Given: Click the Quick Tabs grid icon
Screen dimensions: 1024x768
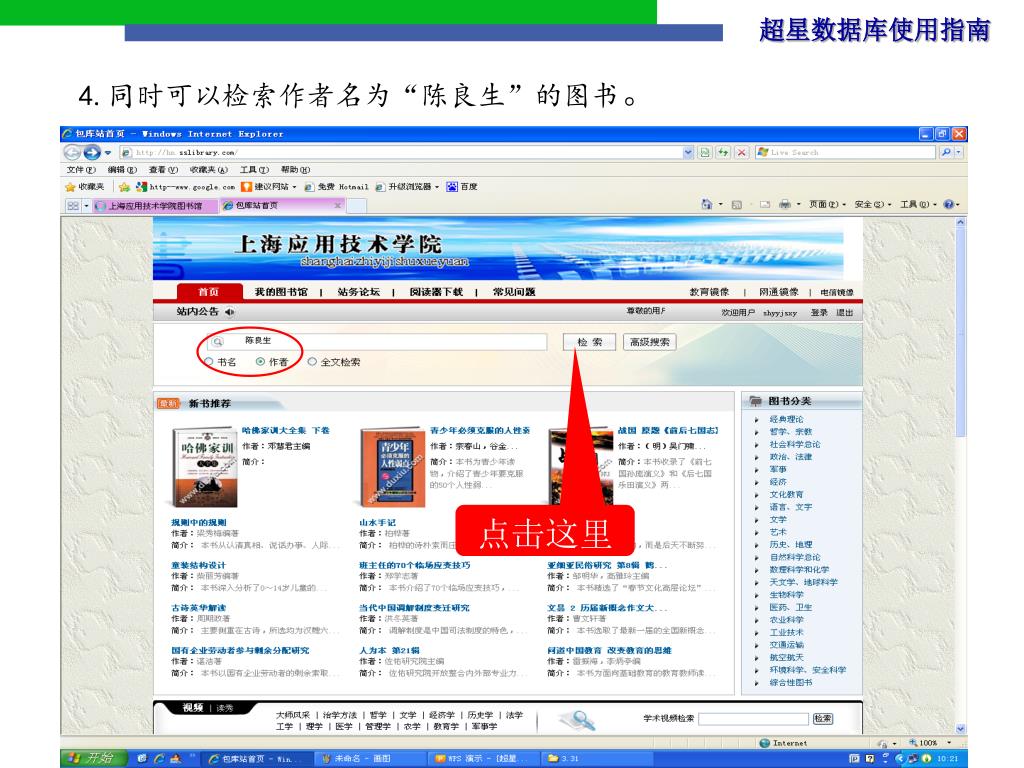Looking at the screenshot, I should click(x=73, y=206).
